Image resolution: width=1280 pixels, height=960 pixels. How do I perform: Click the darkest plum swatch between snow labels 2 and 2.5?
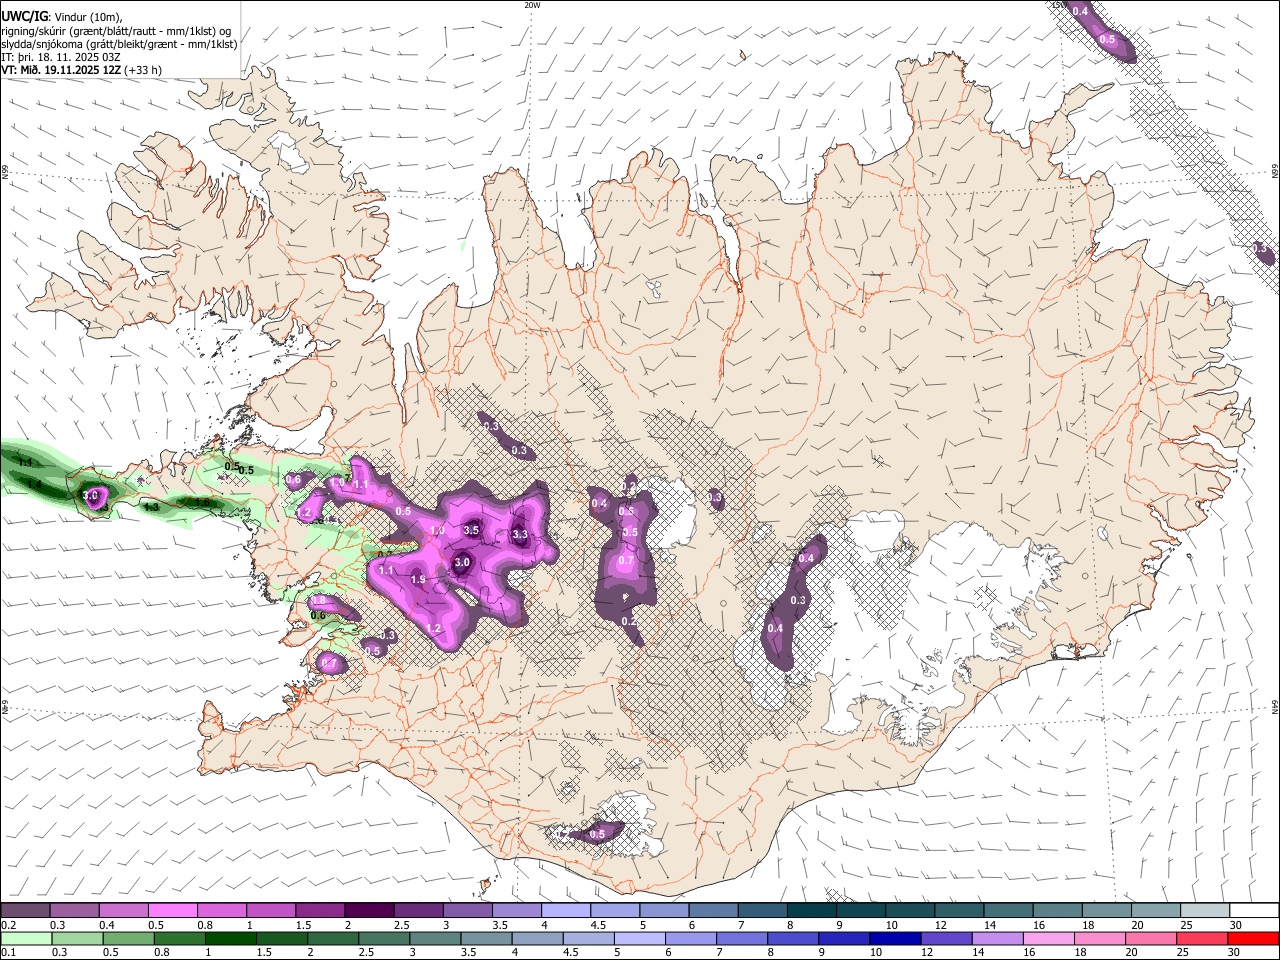(x=369, y=911)
